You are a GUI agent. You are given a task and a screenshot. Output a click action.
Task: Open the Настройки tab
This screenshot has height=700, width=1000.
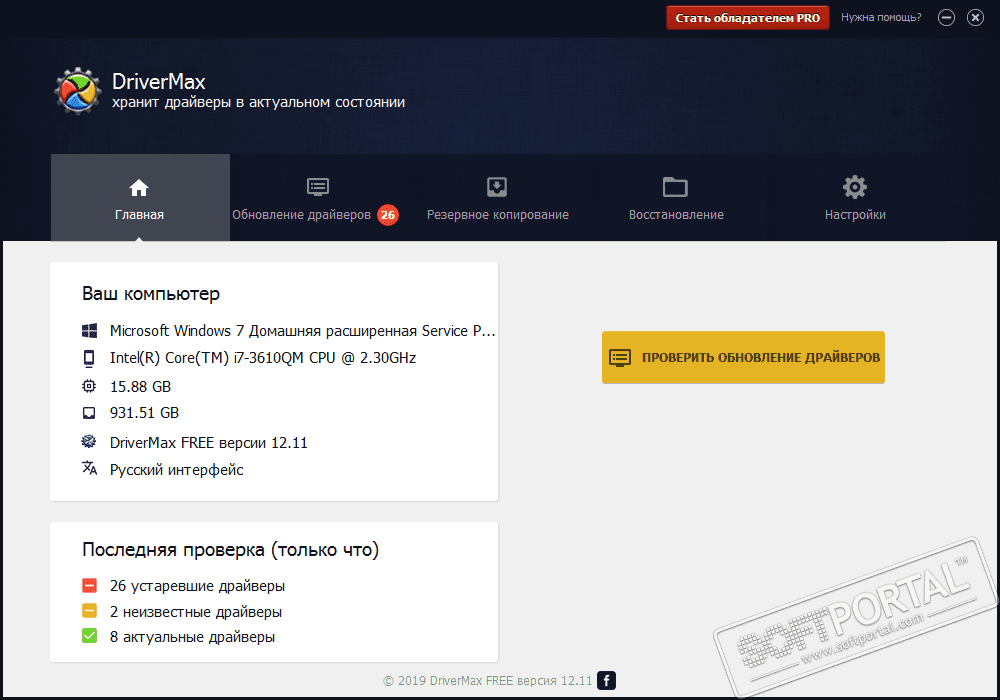coord(855,197)
